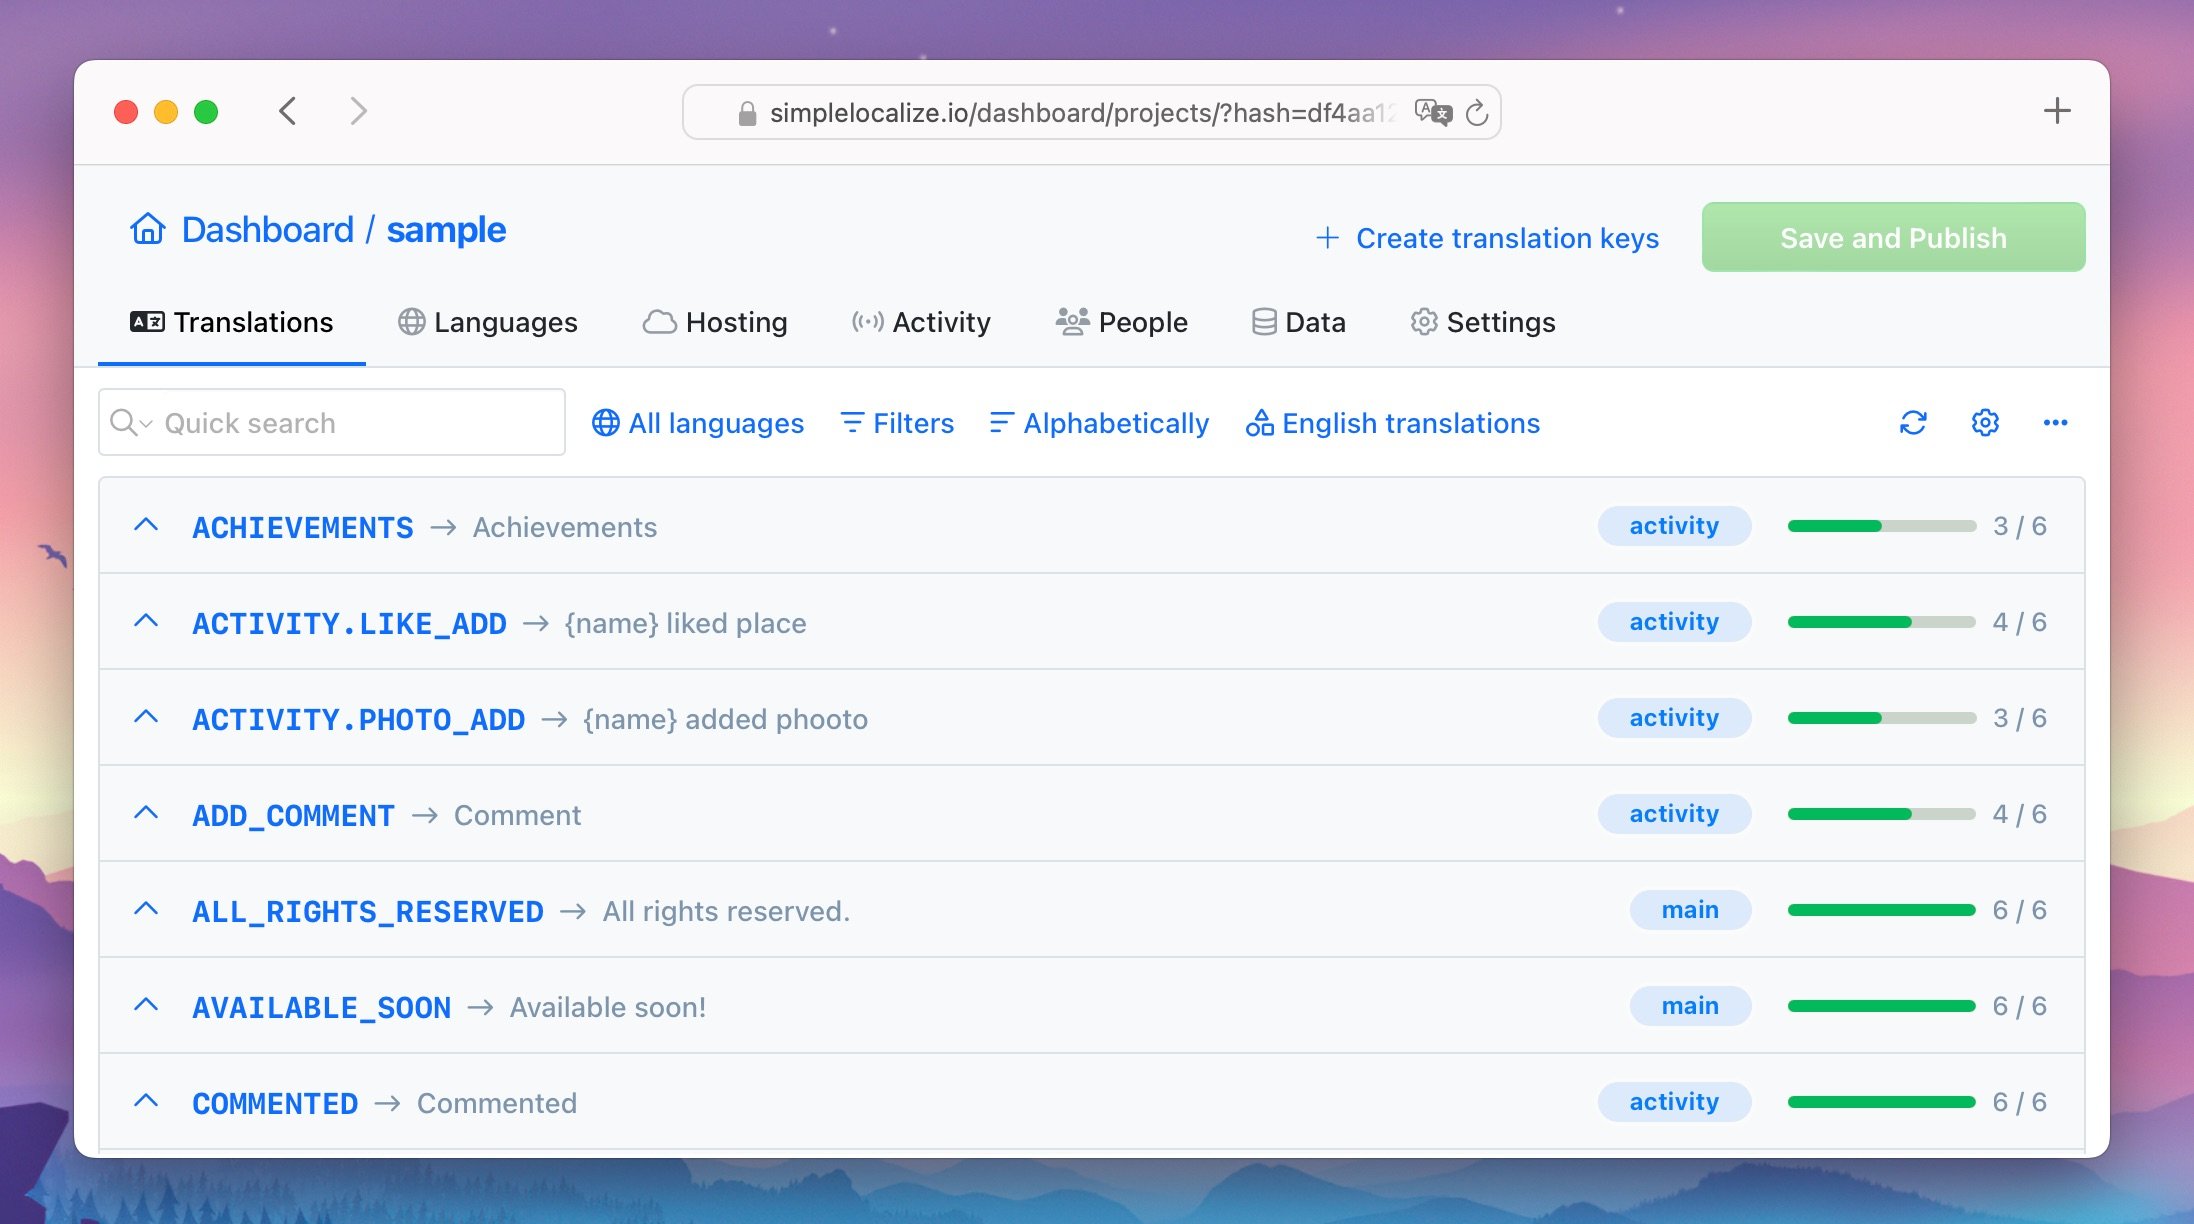The width and height of the screenshot is (2194, 1224).
Task: Click the Settings gear icon
Action: [1986, 422]
